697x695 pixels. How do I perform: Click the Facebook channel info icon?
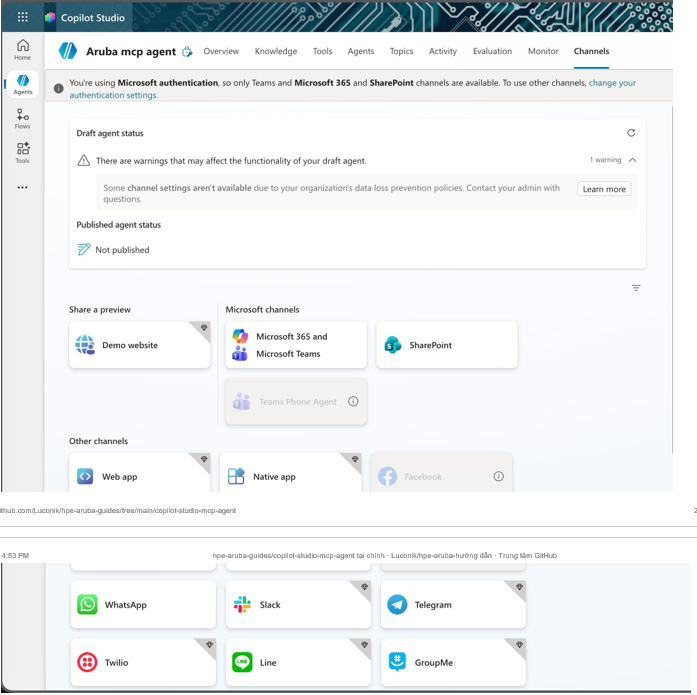click(x=498, y=476)
